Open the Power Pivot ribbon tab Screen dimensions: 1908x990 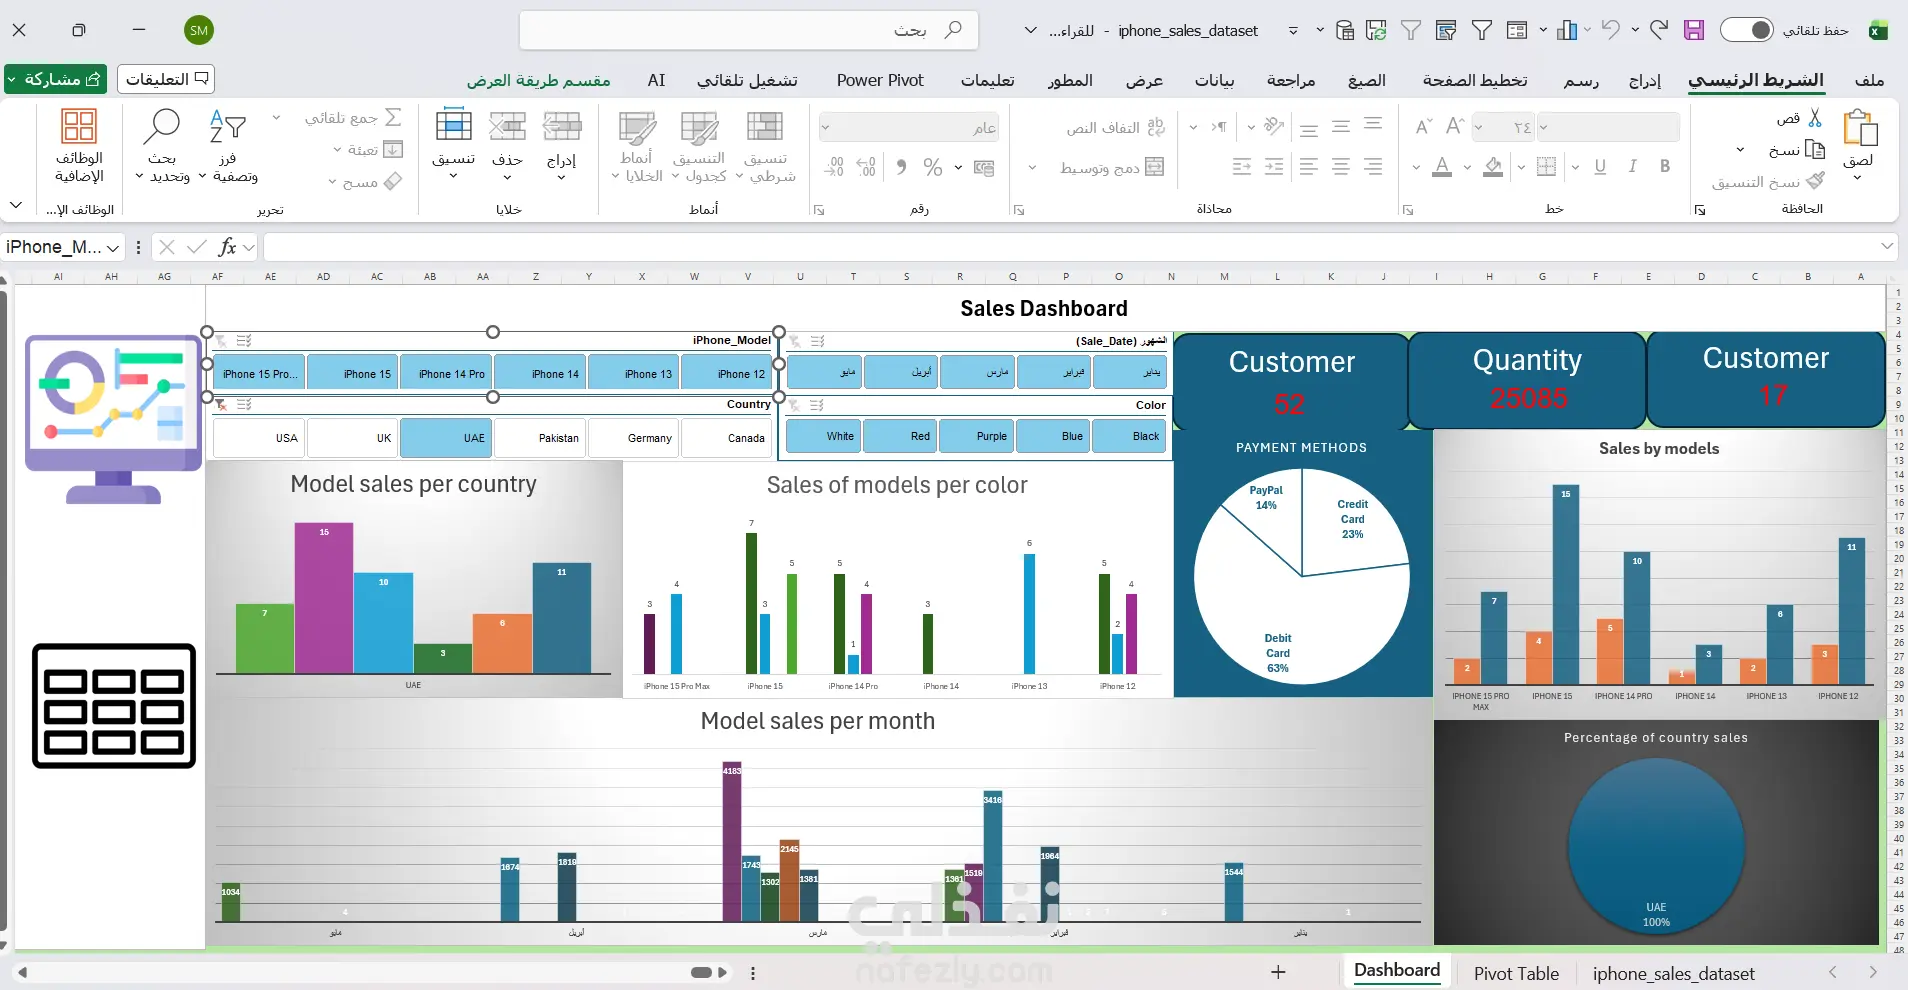(x=880, y=80)
